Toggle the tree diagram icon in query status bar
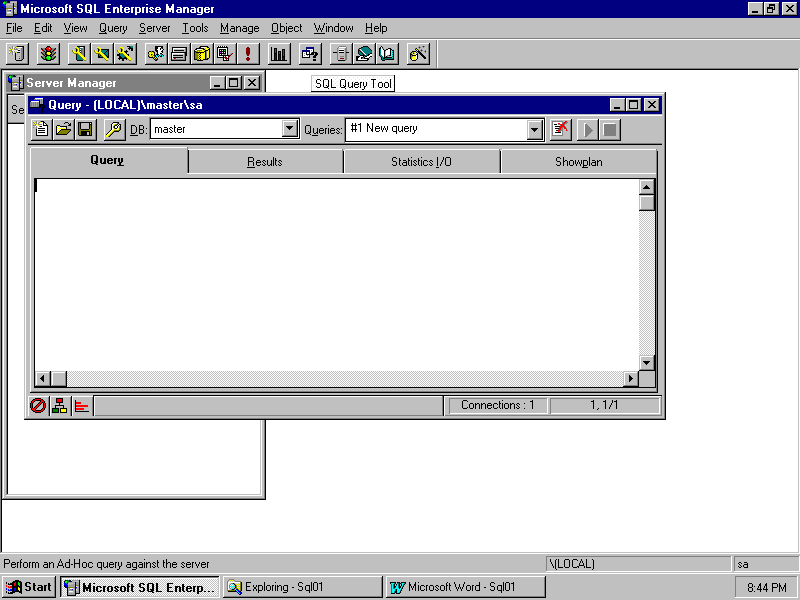The height and width of the screenshot is (600, 800). click(60, 405)
